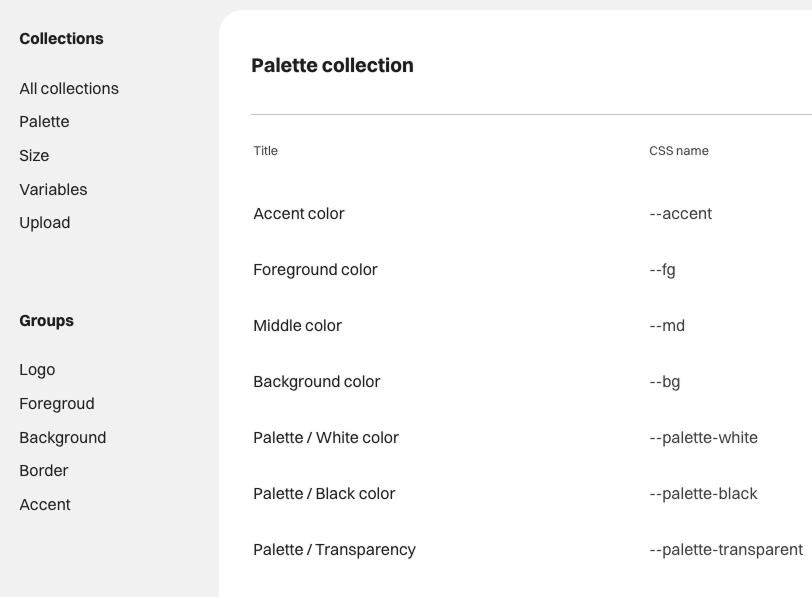Click the Middle color entry
Screen dimensions: 812x597
tap(297, 325)
